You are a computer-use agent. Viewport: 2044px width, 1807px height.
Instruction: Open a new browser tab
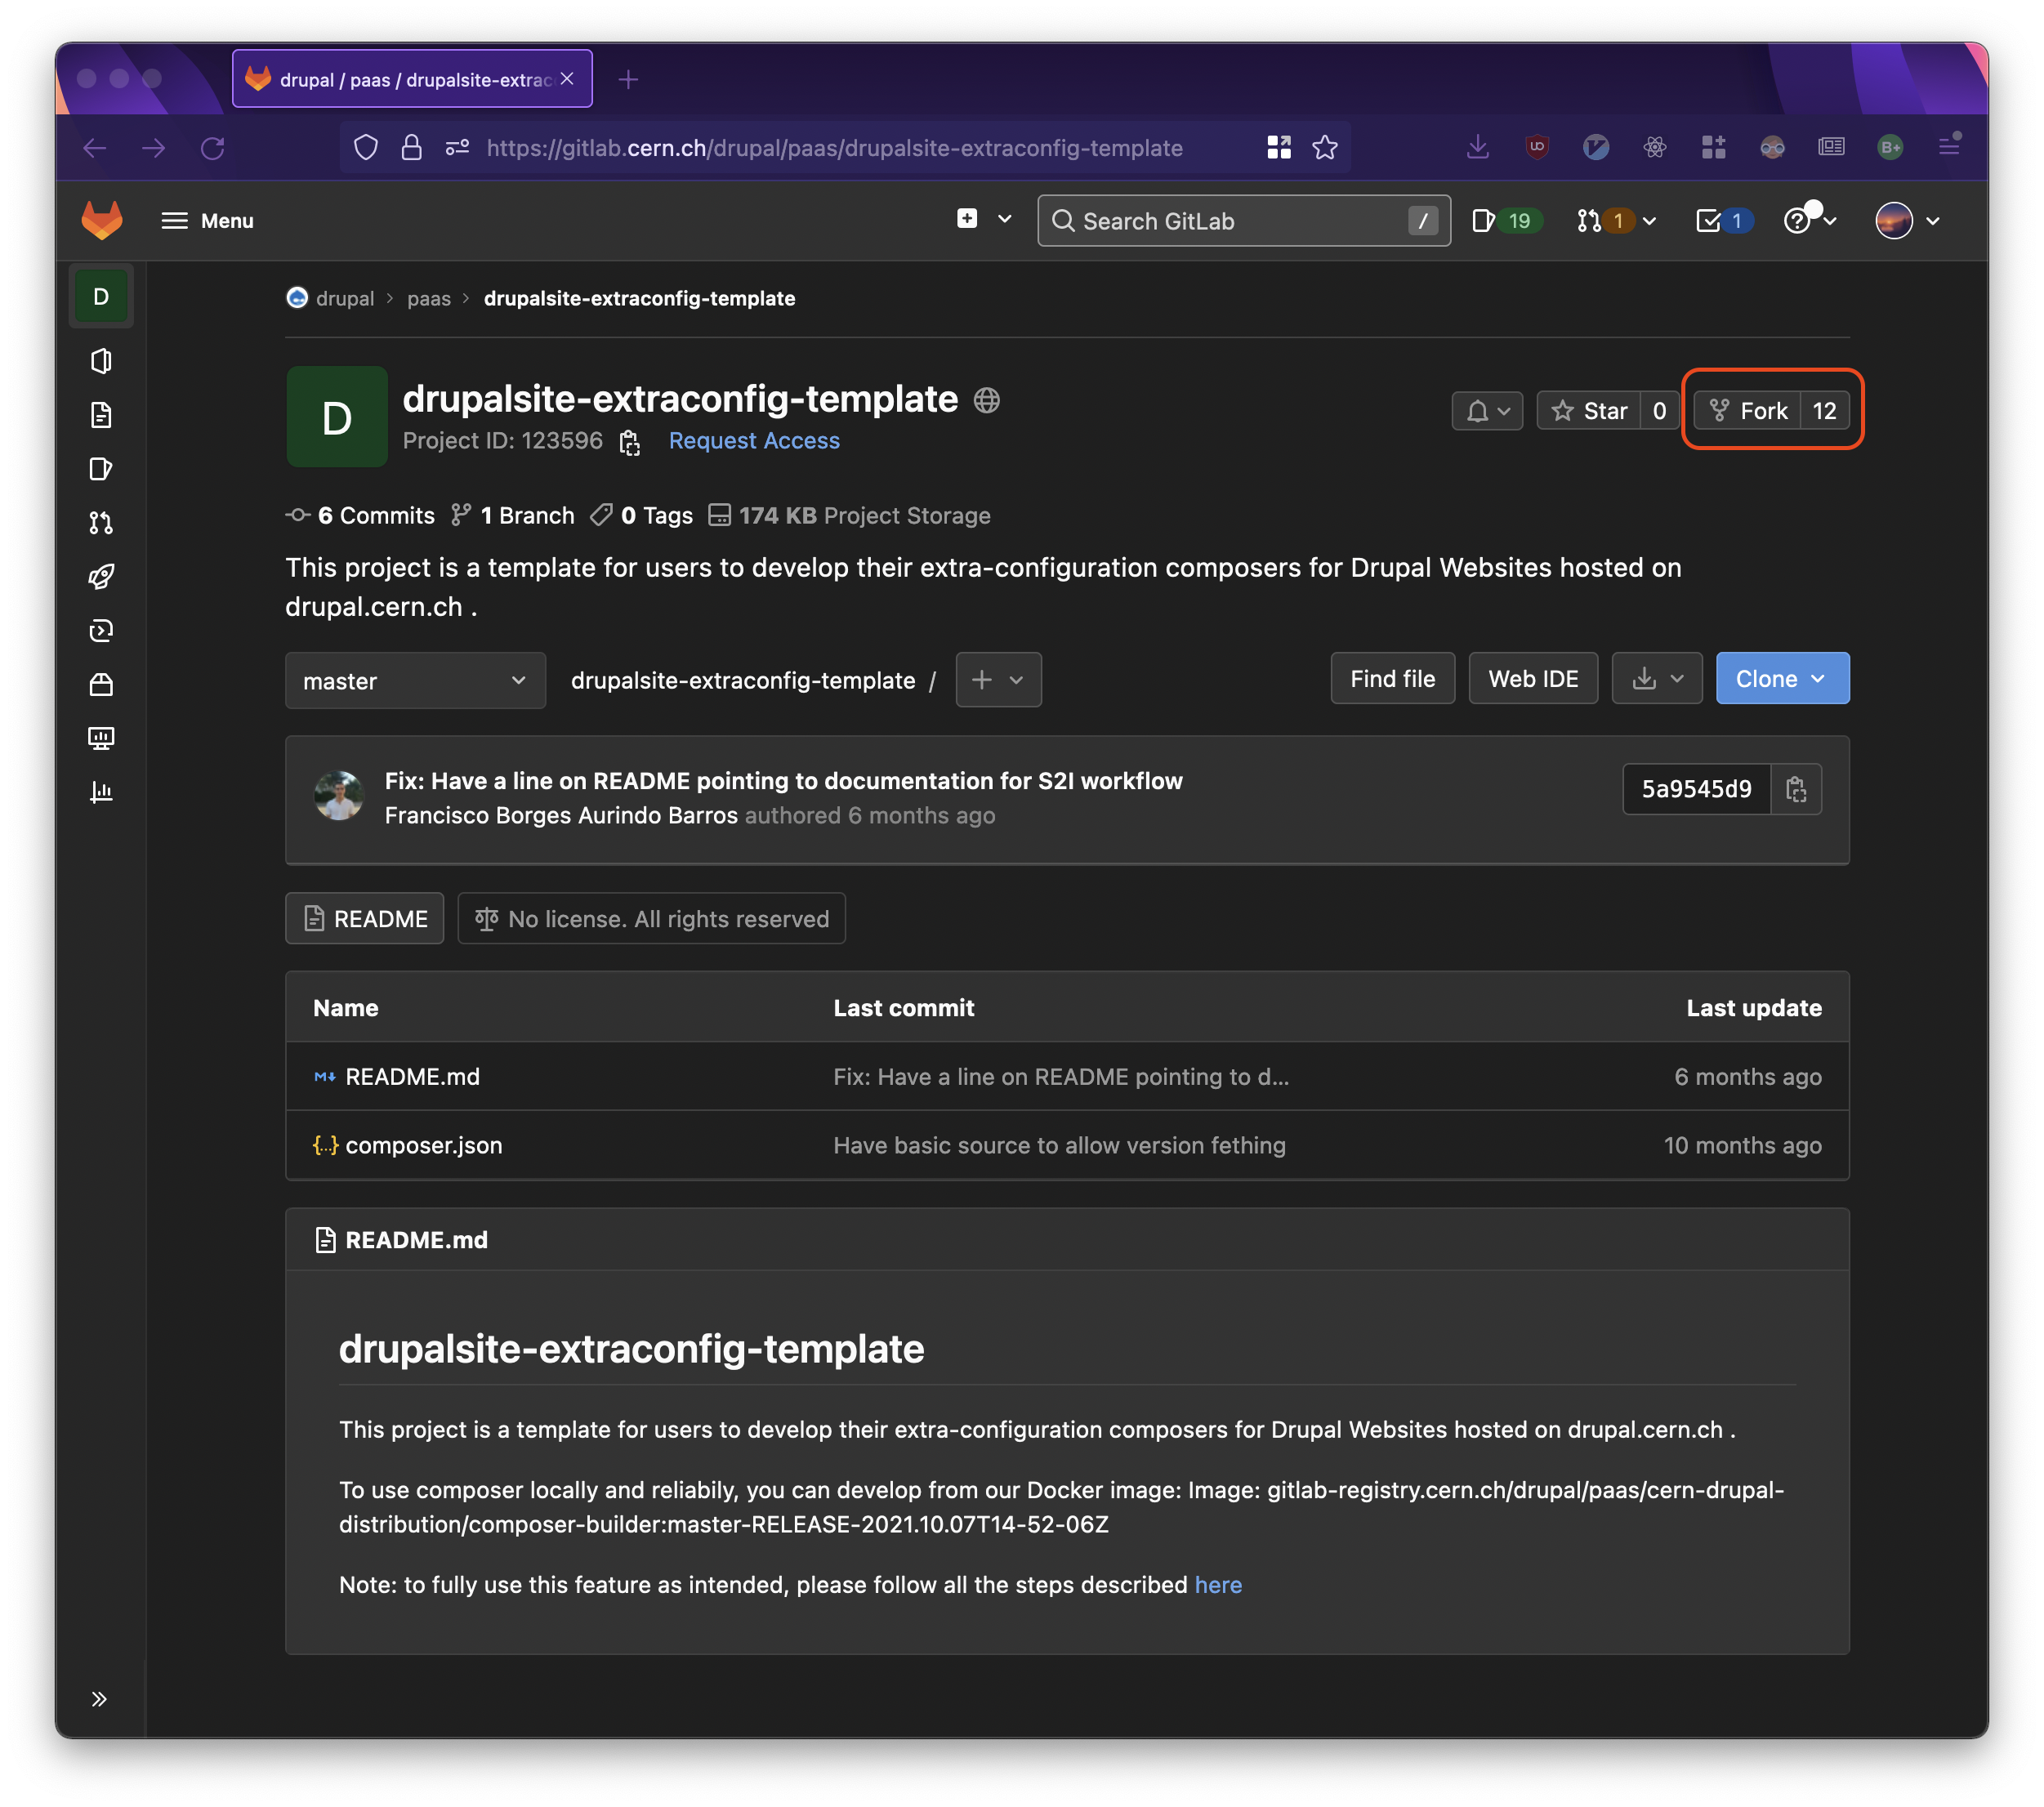(x=627, y=79)
